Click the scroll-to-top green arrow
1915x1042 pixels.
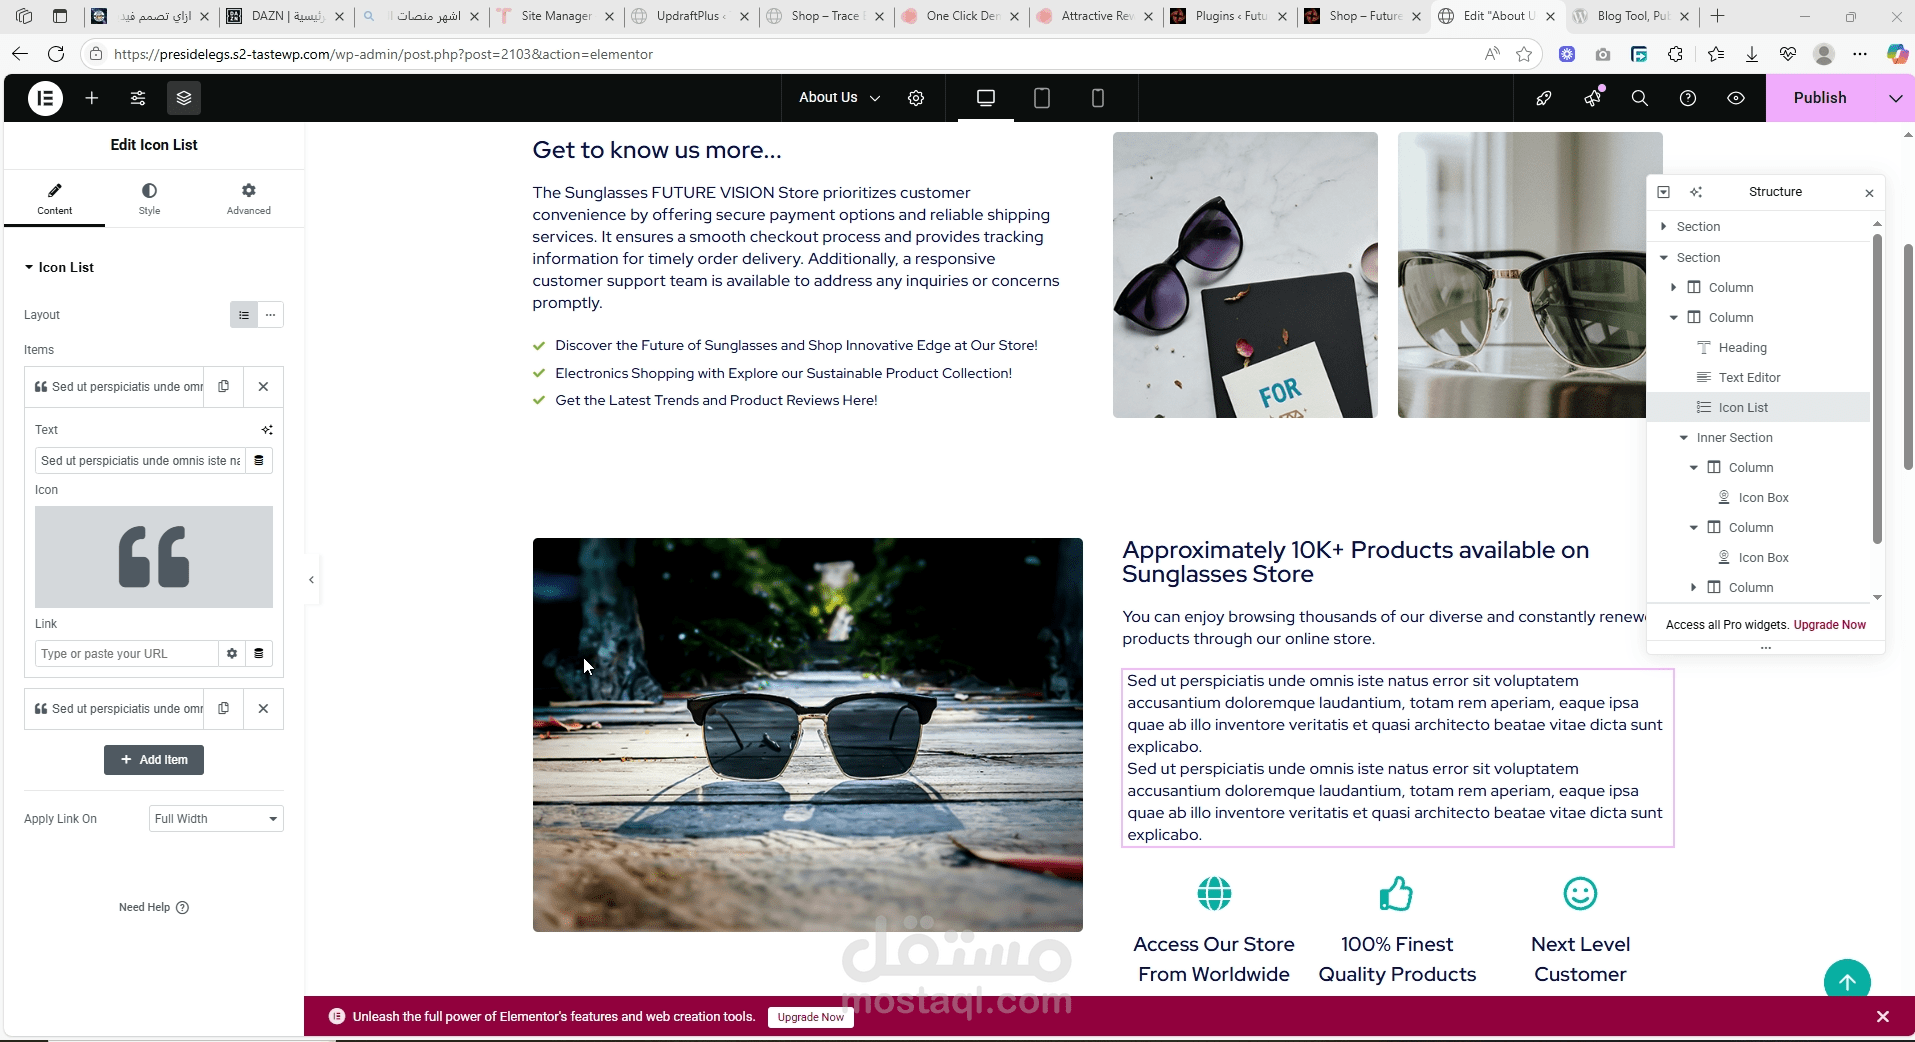(1847, 982)
